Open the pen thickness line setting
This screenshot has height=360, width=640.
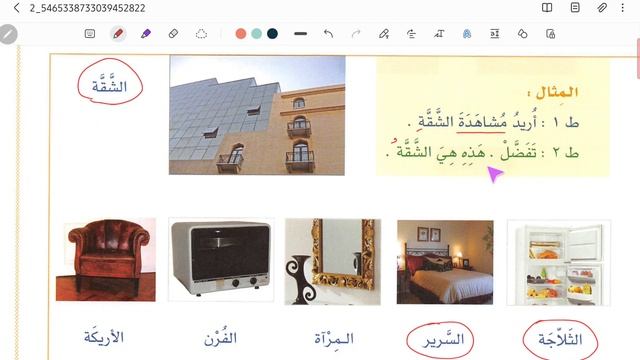coord(300,34)
